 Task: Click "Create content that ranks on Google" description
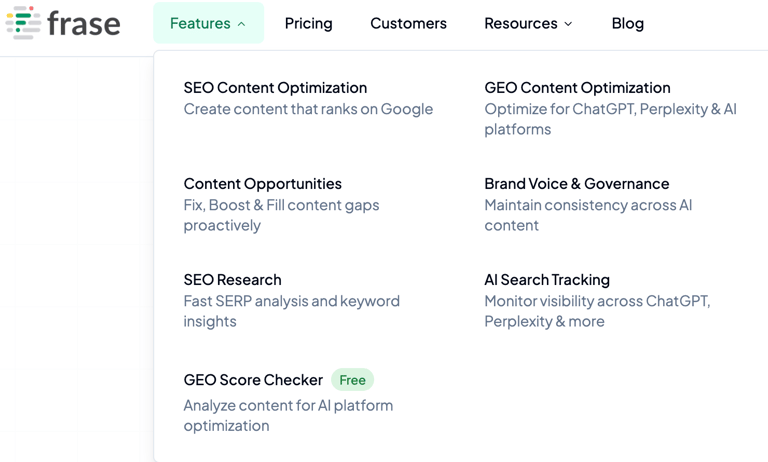click(308, 109)
